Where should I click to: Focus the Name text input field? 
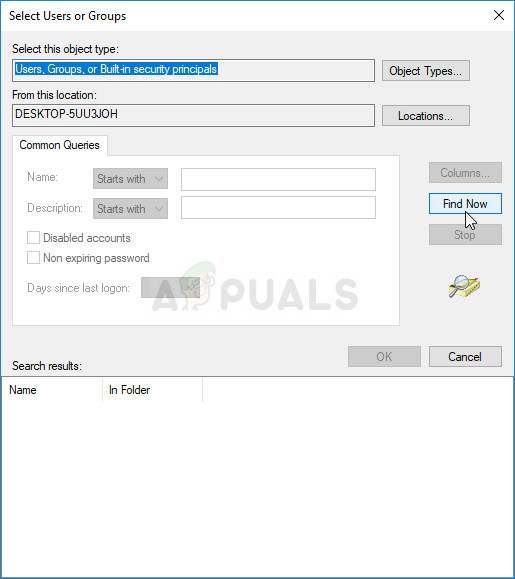point(278,179)
